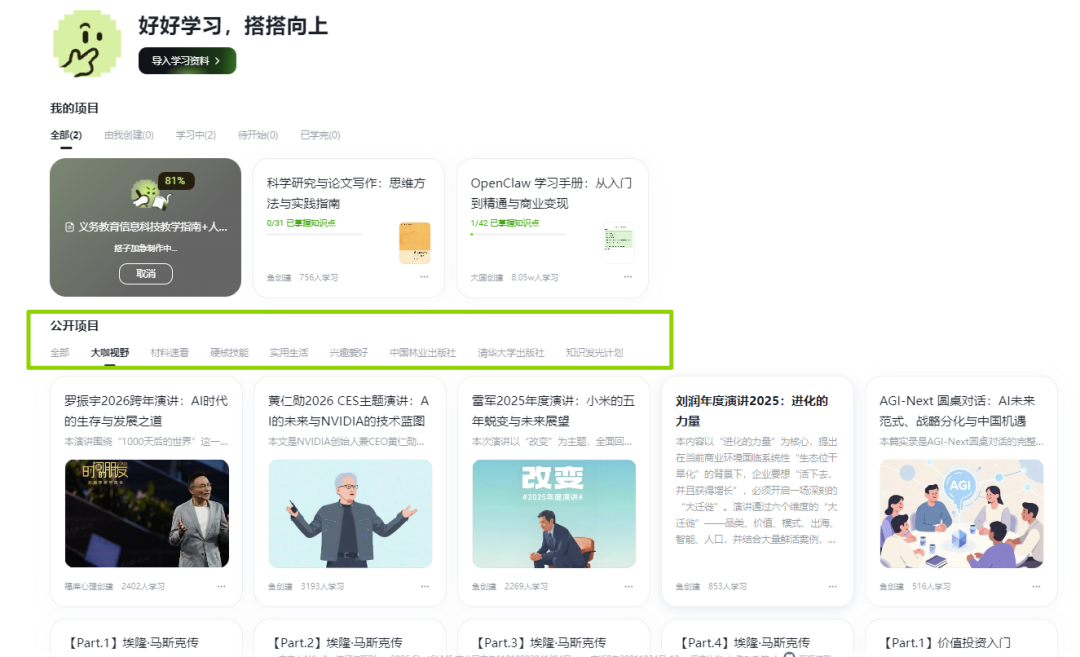Click the 科学研究与论文写作 book cover thumbnail
Viewport: 1080px width, 657px height.
click(415, 242)
